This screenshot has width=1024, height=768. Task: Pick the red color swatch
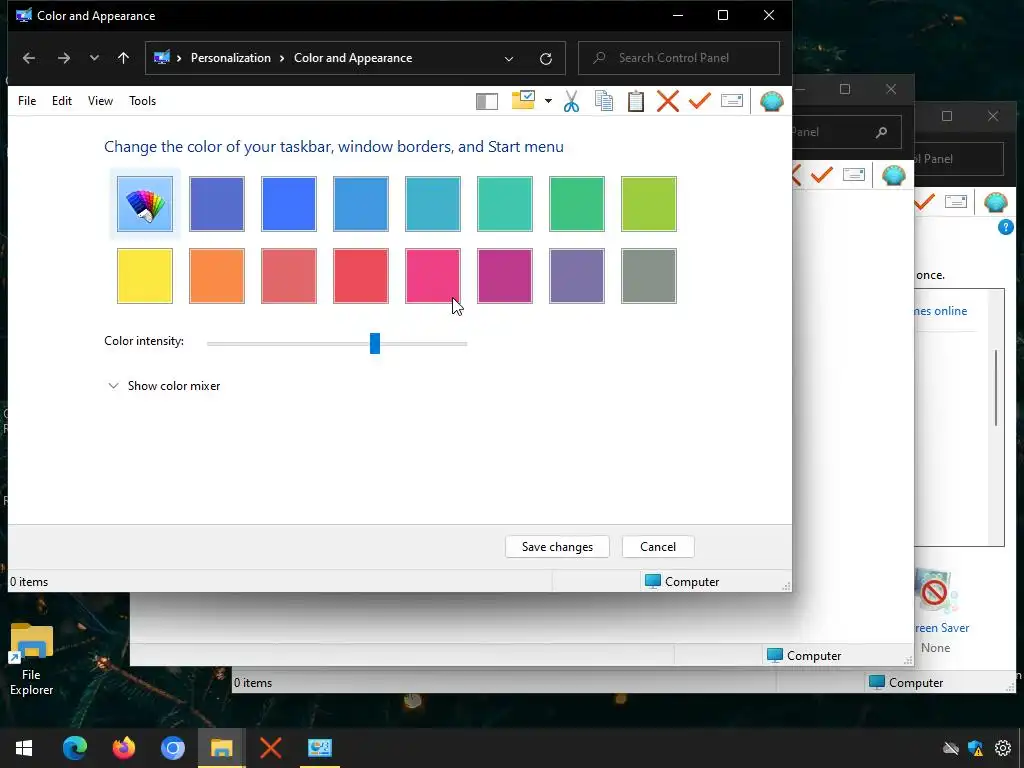(360, 276)
